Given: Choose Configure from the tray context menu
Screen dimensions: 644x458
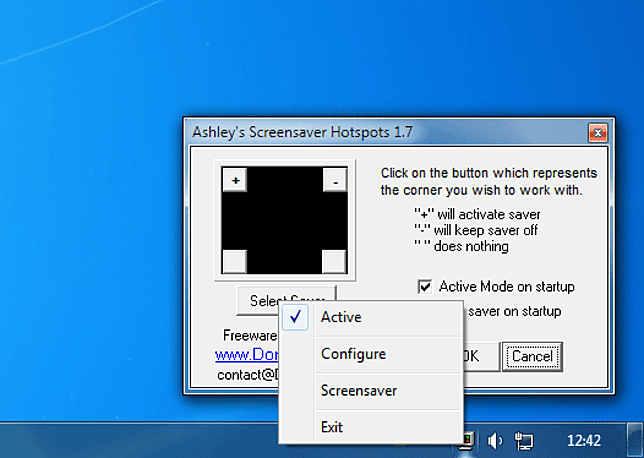Looking at the screenshot, I should click(353, 354).
